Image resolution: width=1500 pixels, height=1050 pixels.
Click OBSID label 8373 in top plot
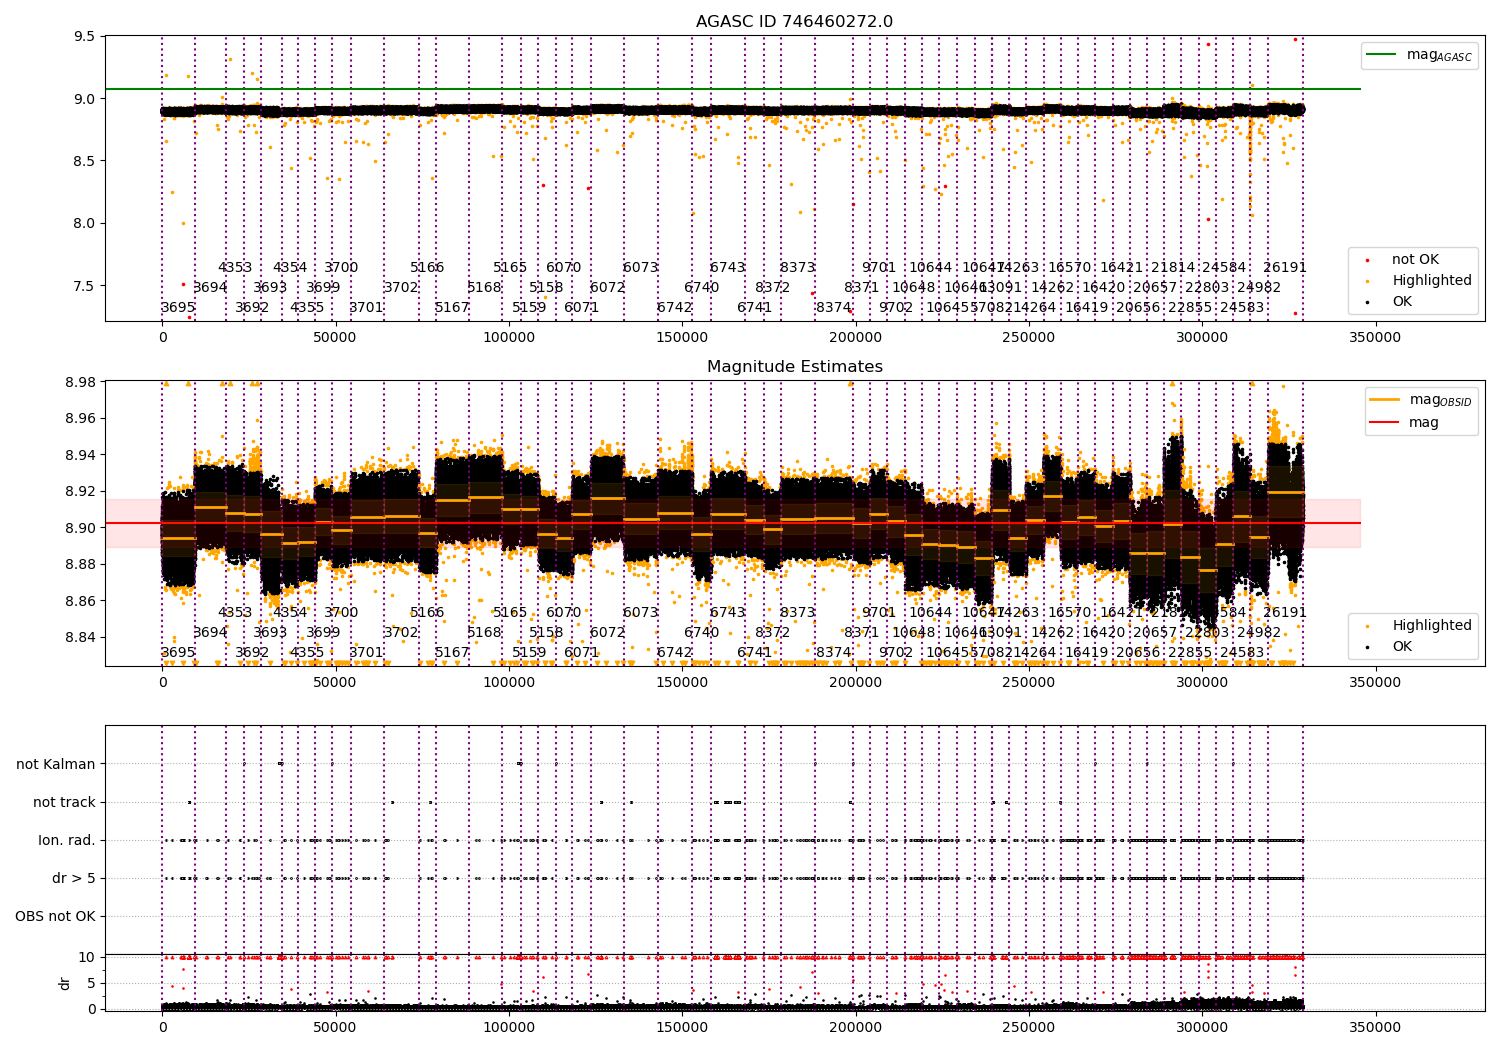click(x=798, y=267)
